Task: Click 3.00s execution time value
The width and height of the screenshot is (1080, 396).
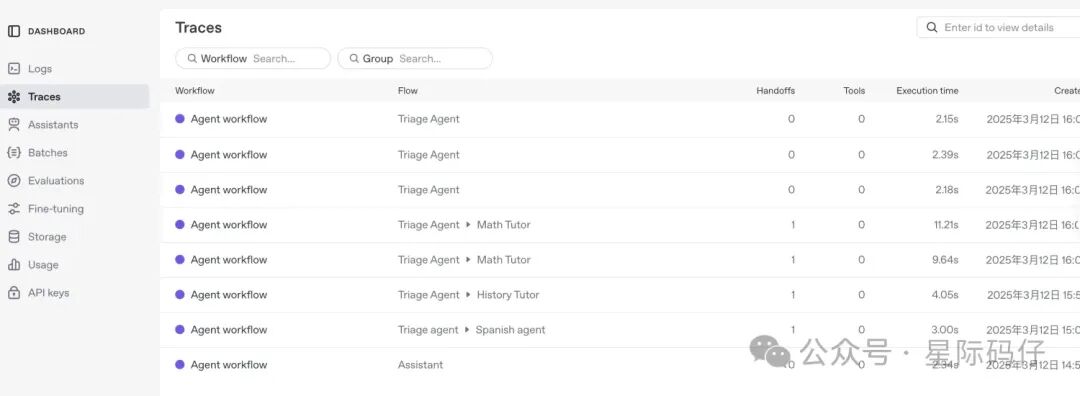Action: (x=944, y=330)
